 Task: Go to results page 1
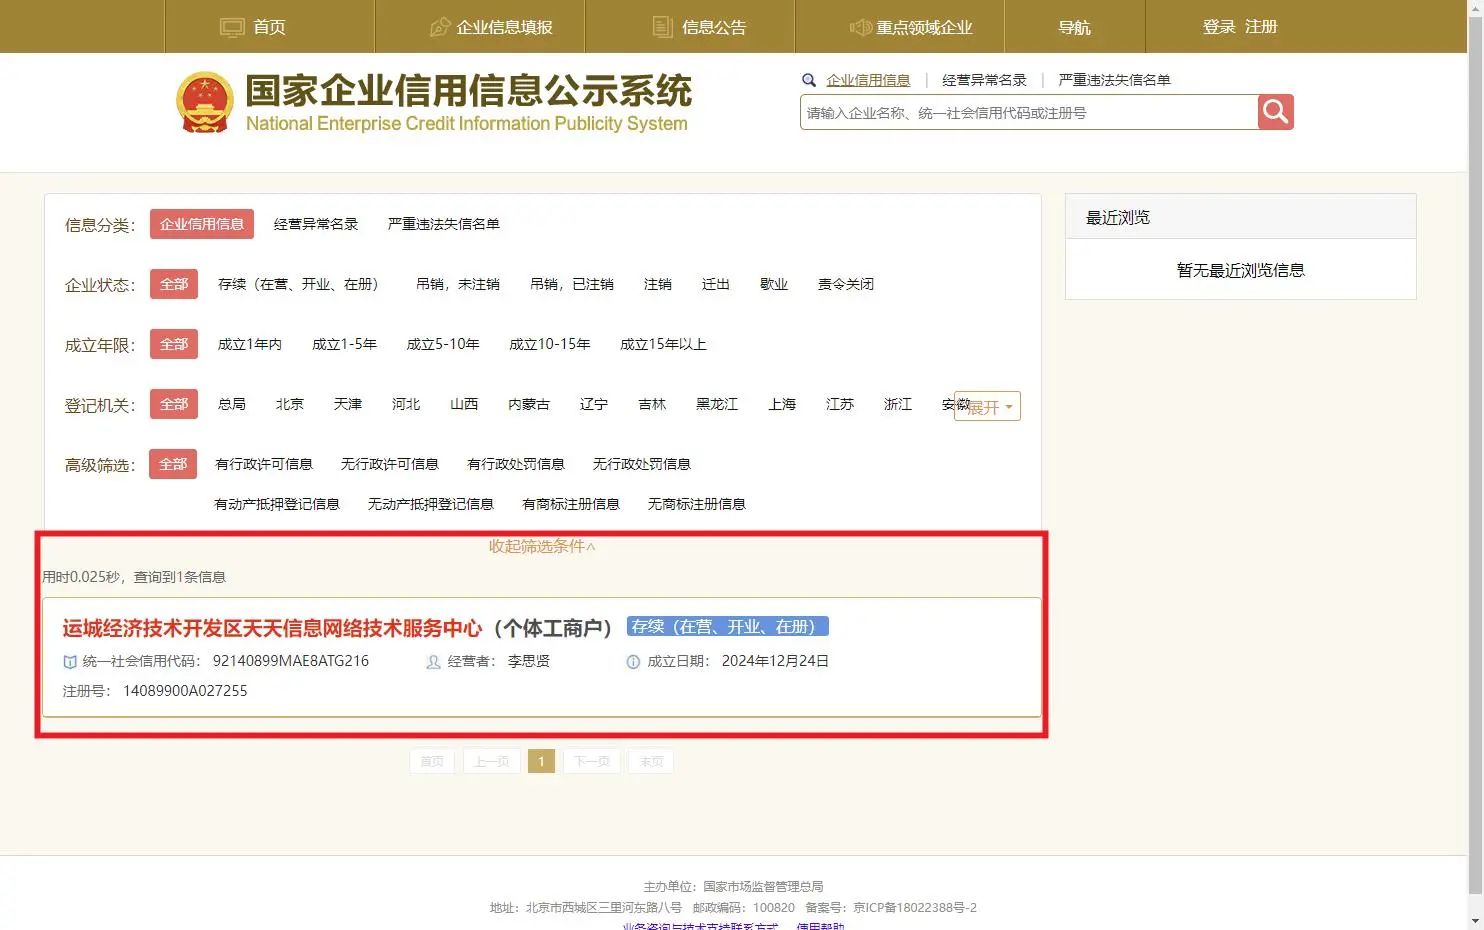tap(541, 762)
